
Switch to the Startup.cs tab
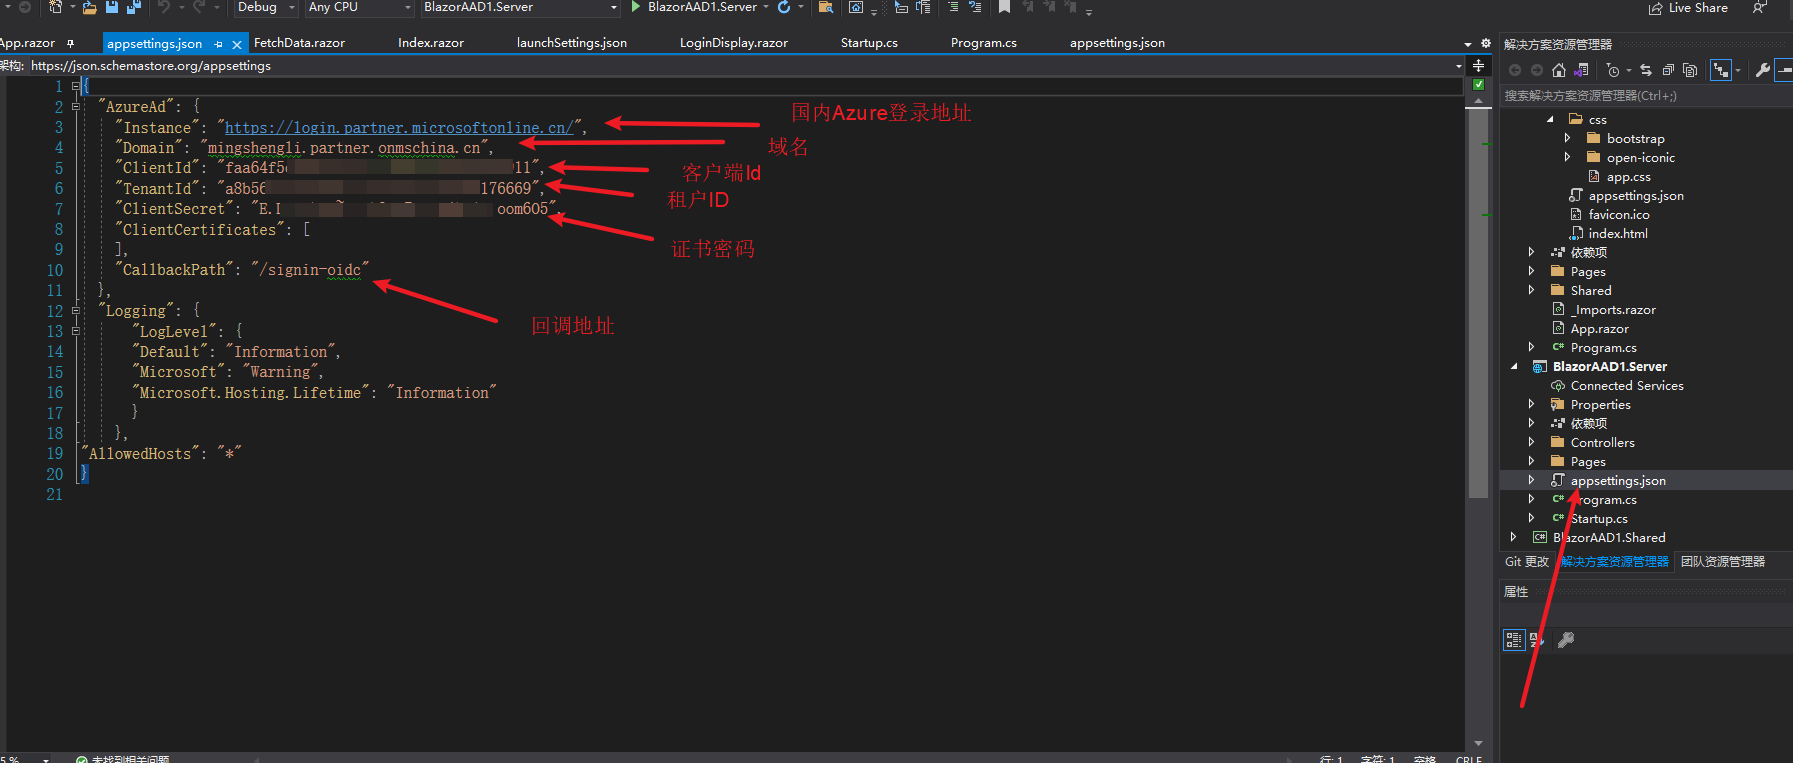coord(869,43)
